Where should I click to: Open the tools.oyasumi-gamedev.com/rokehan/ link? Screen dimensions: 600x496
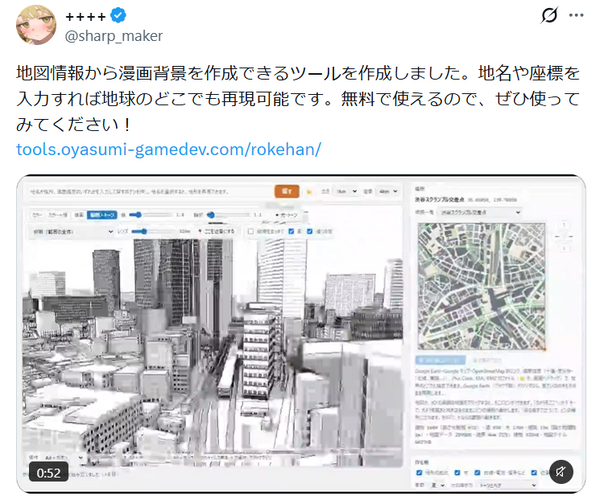pyautogui.click(x=168, y=149)
